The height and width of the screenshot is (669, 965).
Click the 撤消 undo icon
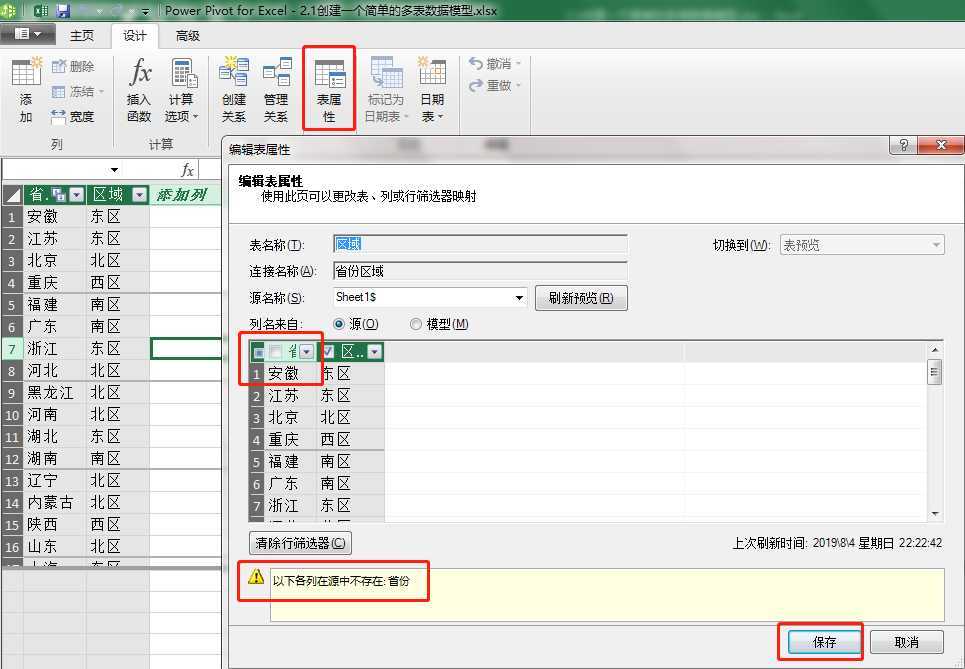point(476,63)
